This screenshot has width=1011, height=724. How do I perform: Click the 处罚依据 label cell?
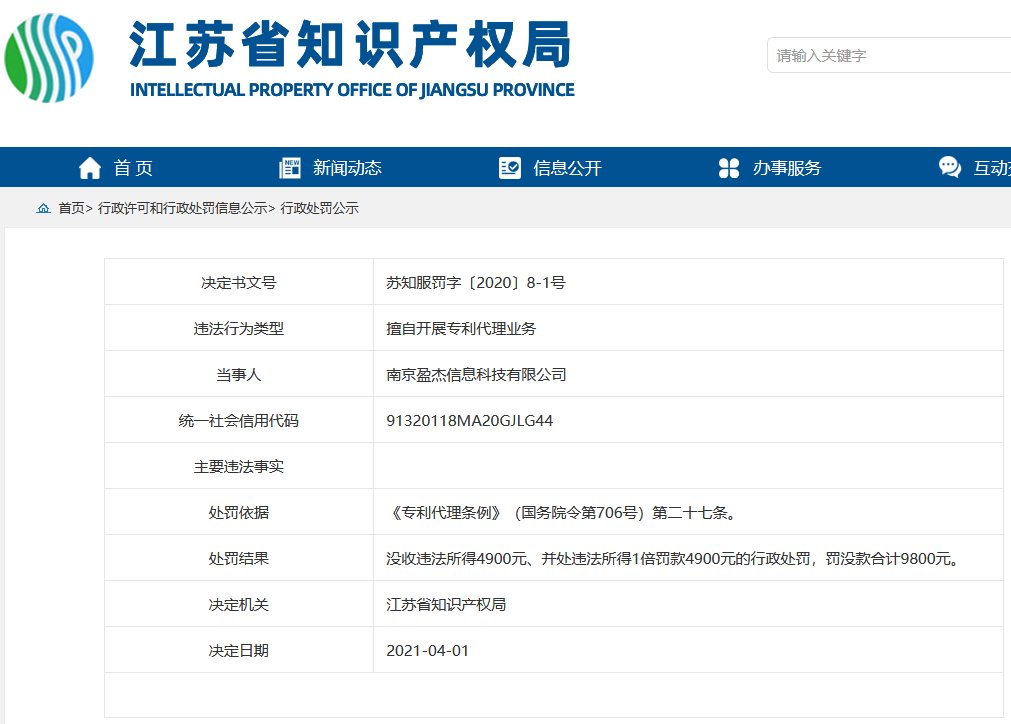[x=239, y=513]
